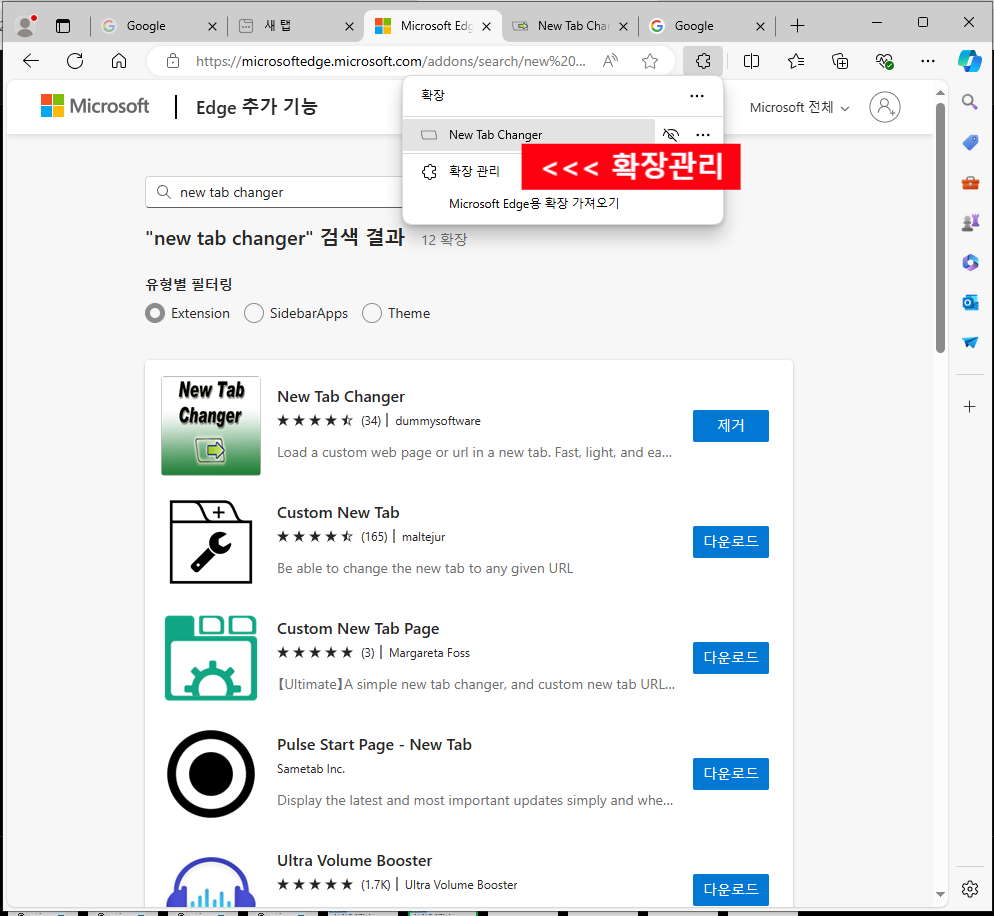Open the Edge 추가 기능 home link
Image resolution: width=994 pixels, height=916 pixels.
256,106
